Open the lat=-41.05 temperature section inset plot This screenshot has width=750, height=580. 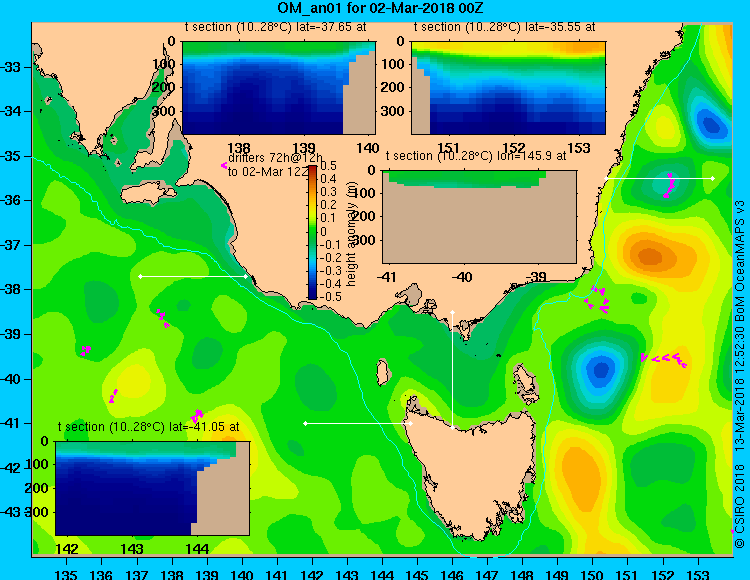[152, 488]
